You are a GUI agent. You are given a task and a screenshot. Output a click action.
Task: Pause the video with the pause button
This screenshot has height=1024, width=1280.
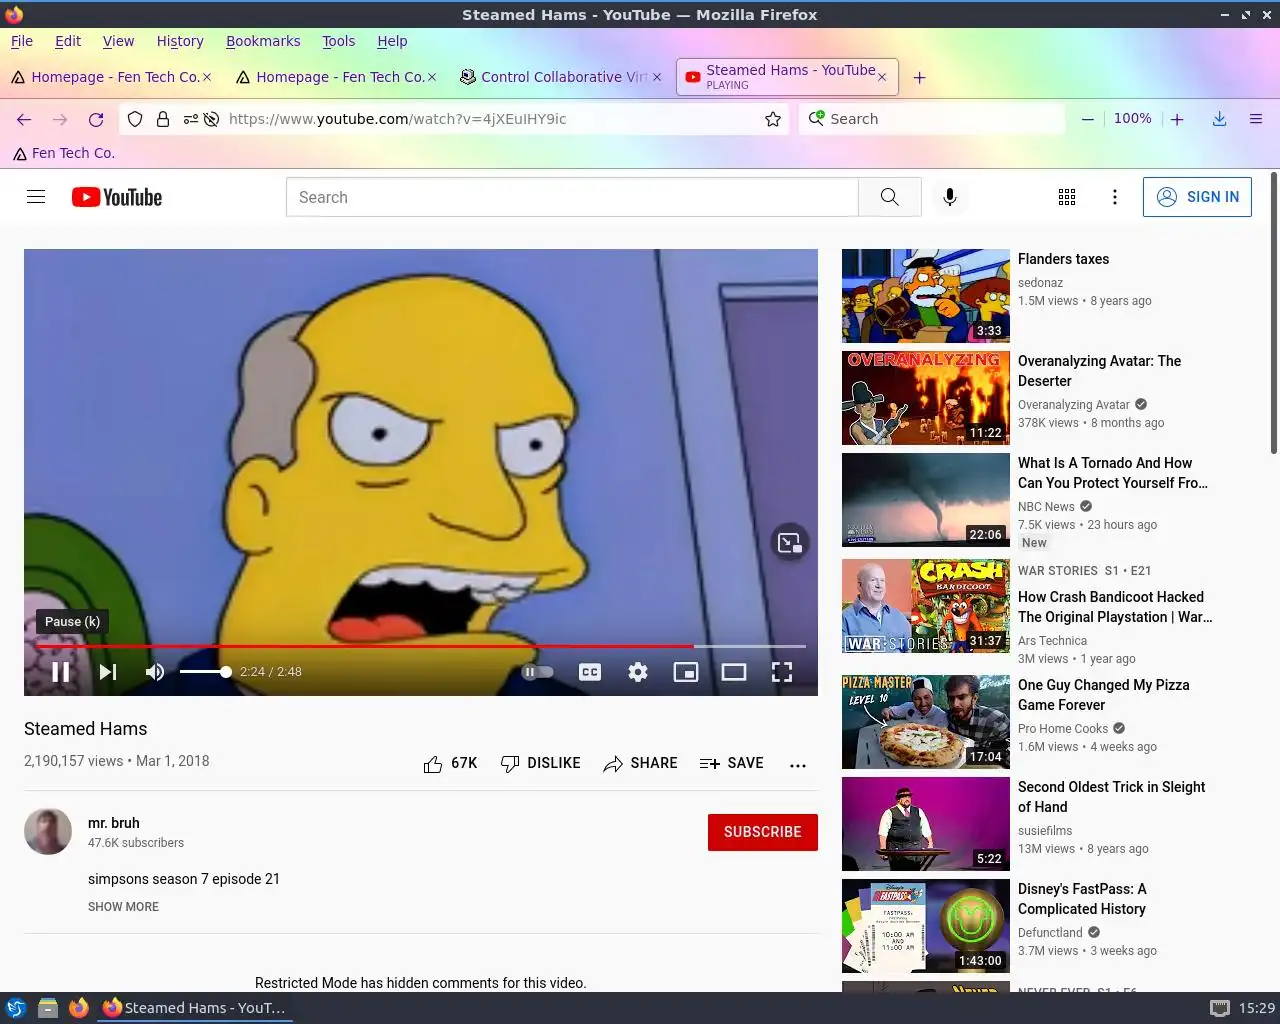[61, 672]
